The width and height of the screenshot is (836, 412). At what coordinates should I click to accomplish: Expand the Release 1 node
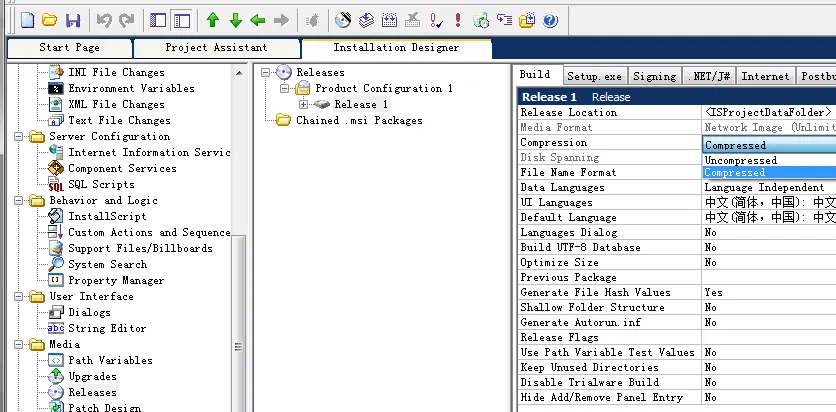tap(303, 104)
